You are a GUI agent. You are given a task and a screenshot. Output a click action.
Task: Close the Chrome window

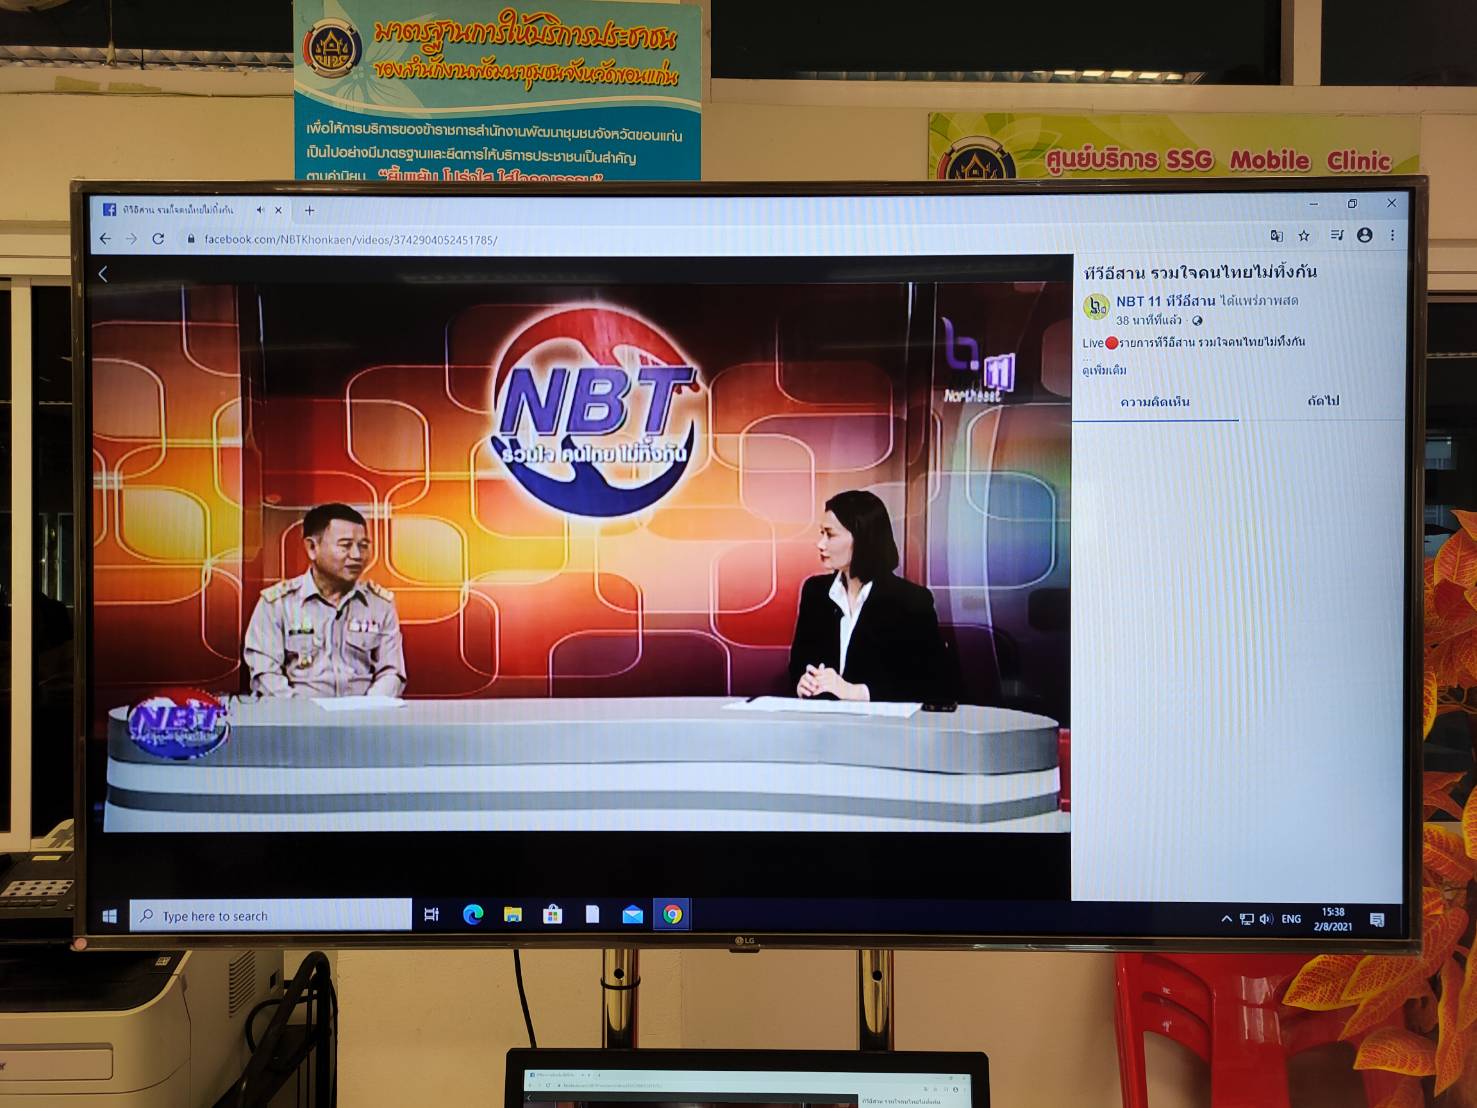click(x=1391, y=203)
